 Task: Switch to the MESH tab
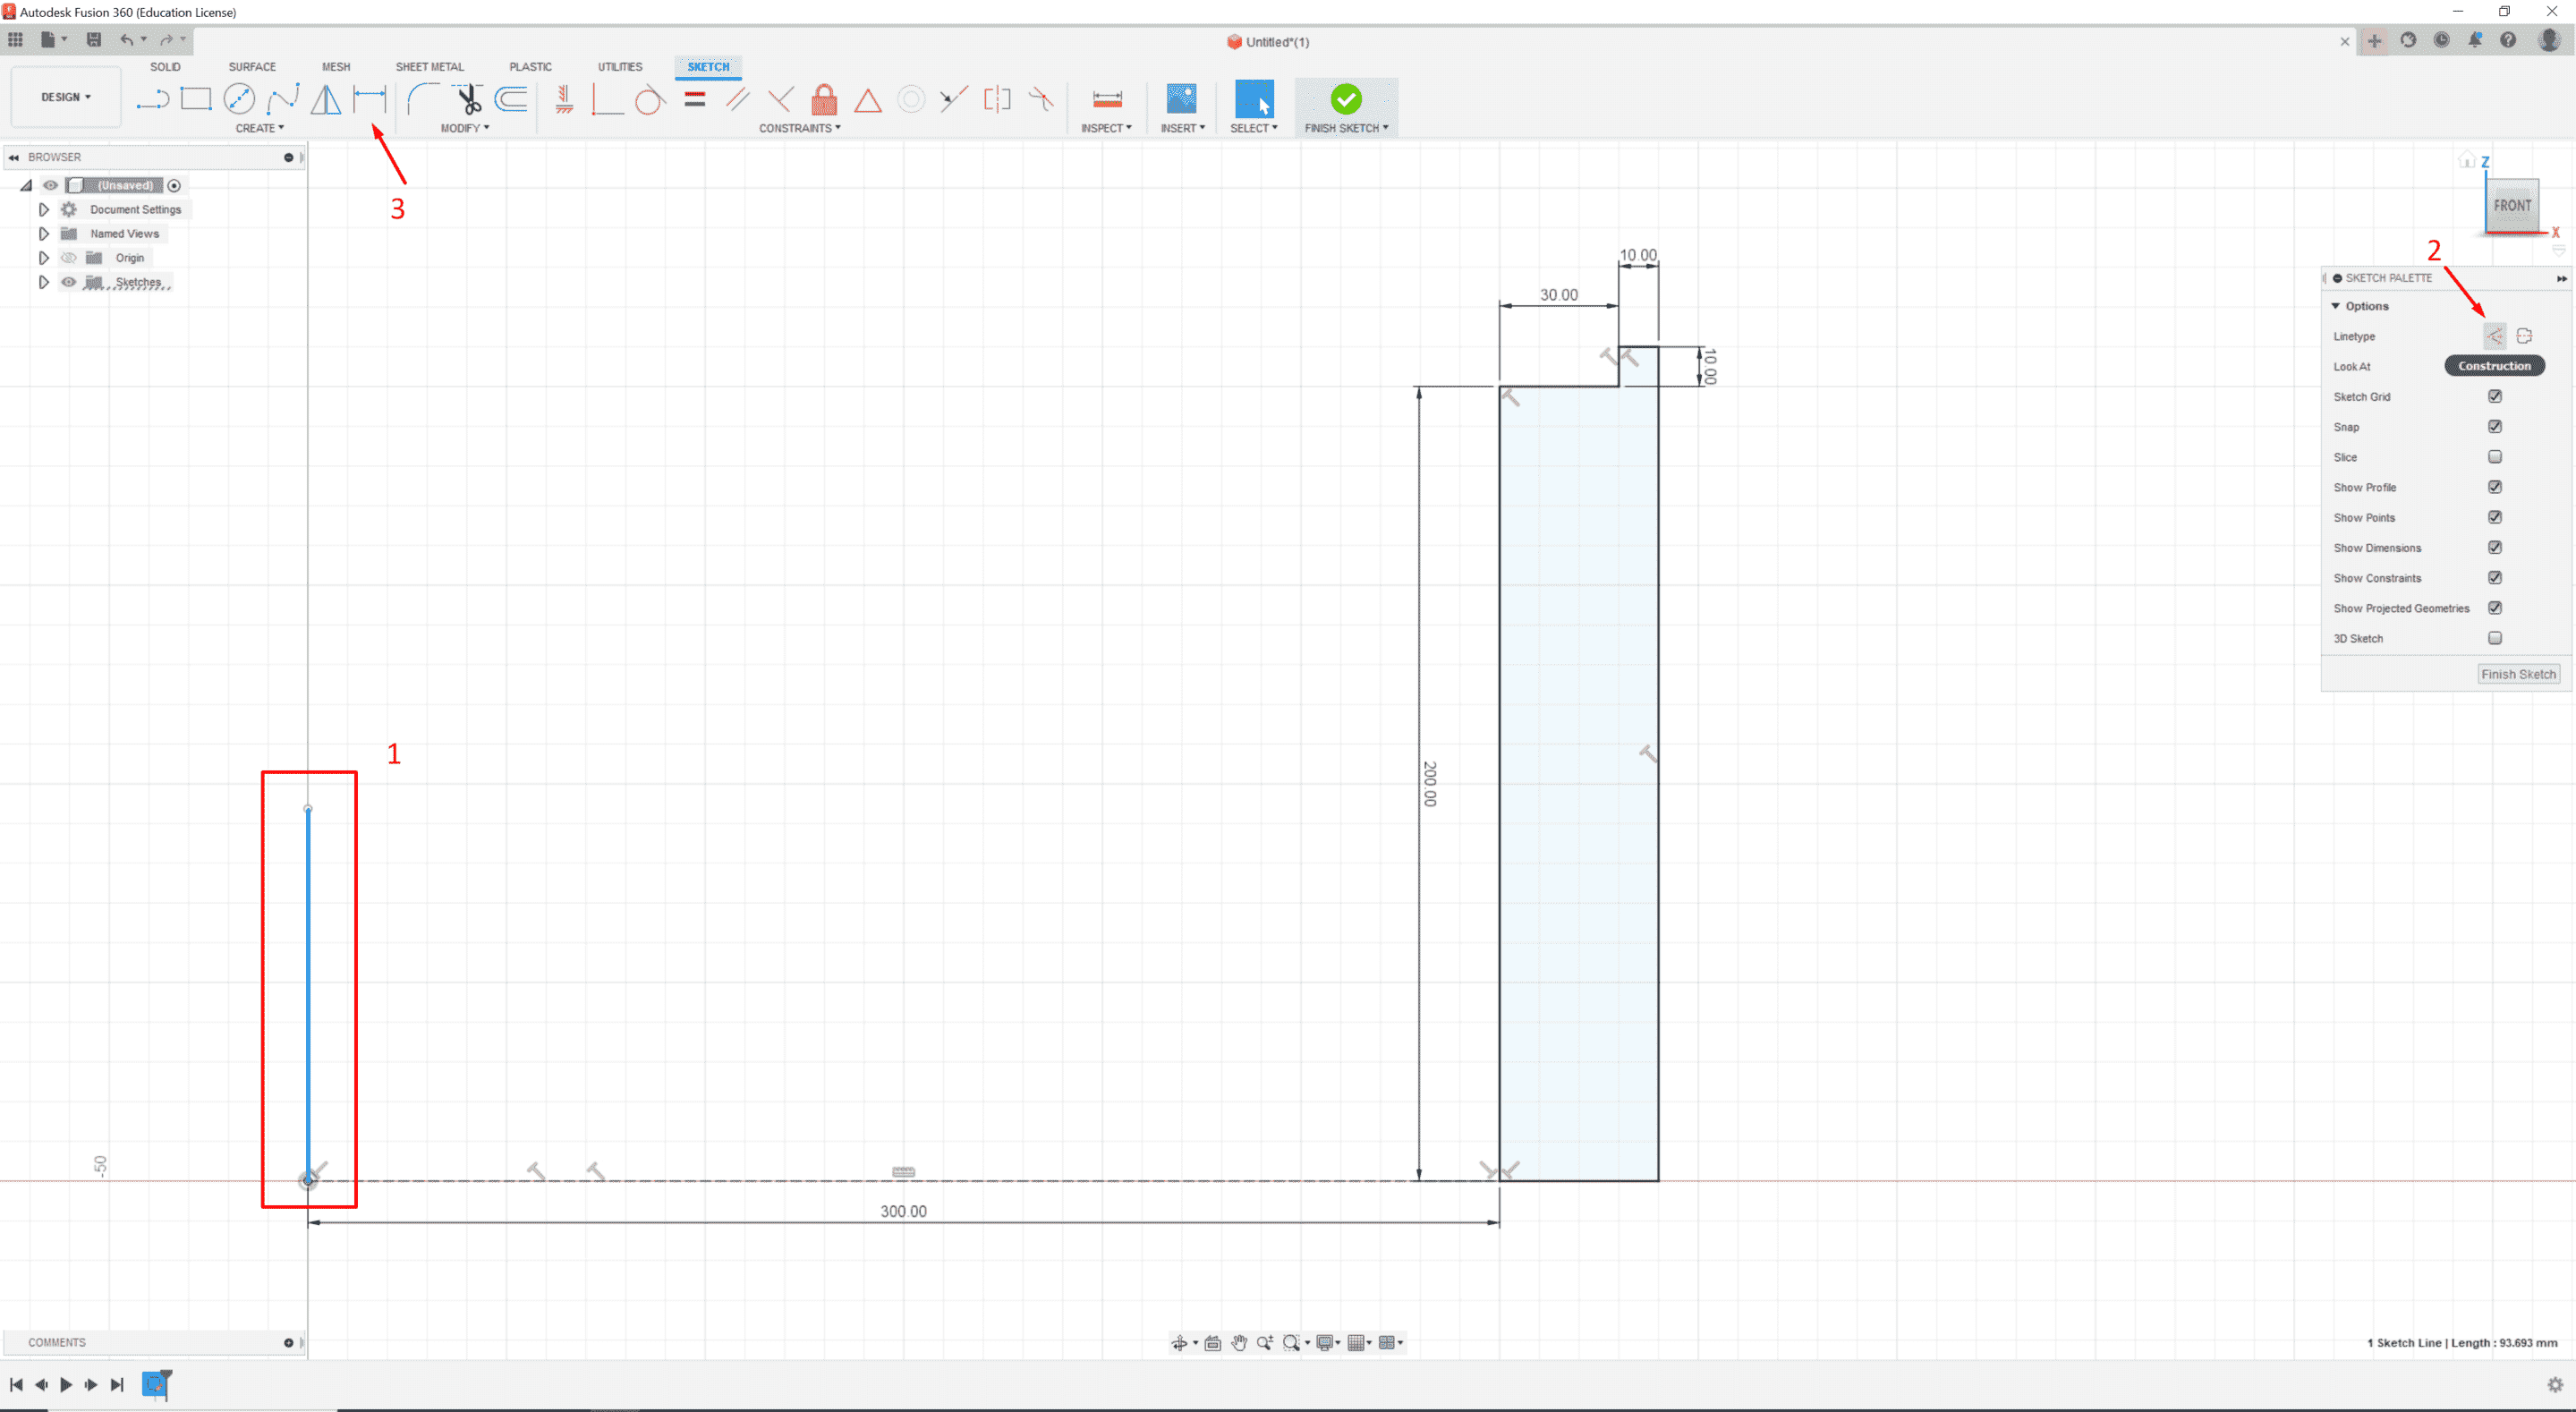336,67
